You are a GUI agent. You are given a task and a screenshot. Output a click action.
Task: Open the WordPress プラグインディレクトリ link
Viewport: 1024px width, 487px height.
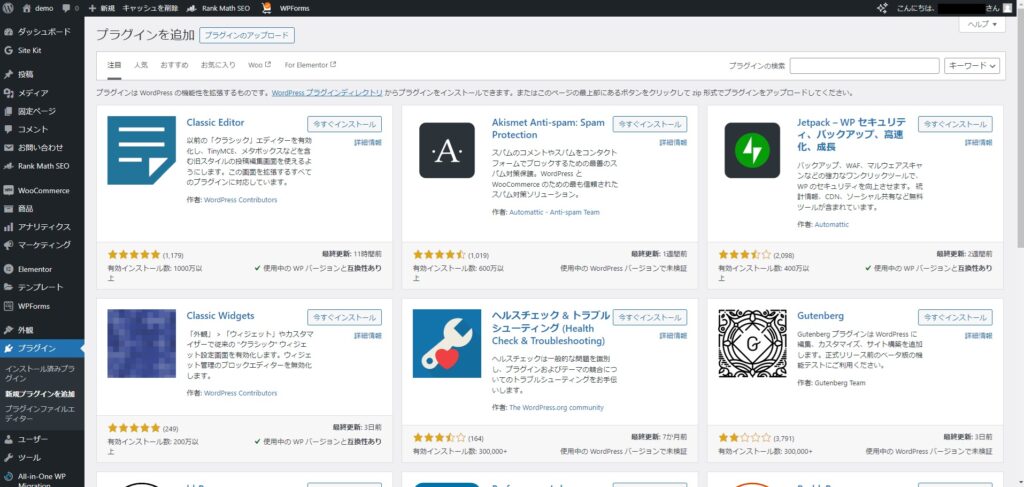[x=327, y=92]
